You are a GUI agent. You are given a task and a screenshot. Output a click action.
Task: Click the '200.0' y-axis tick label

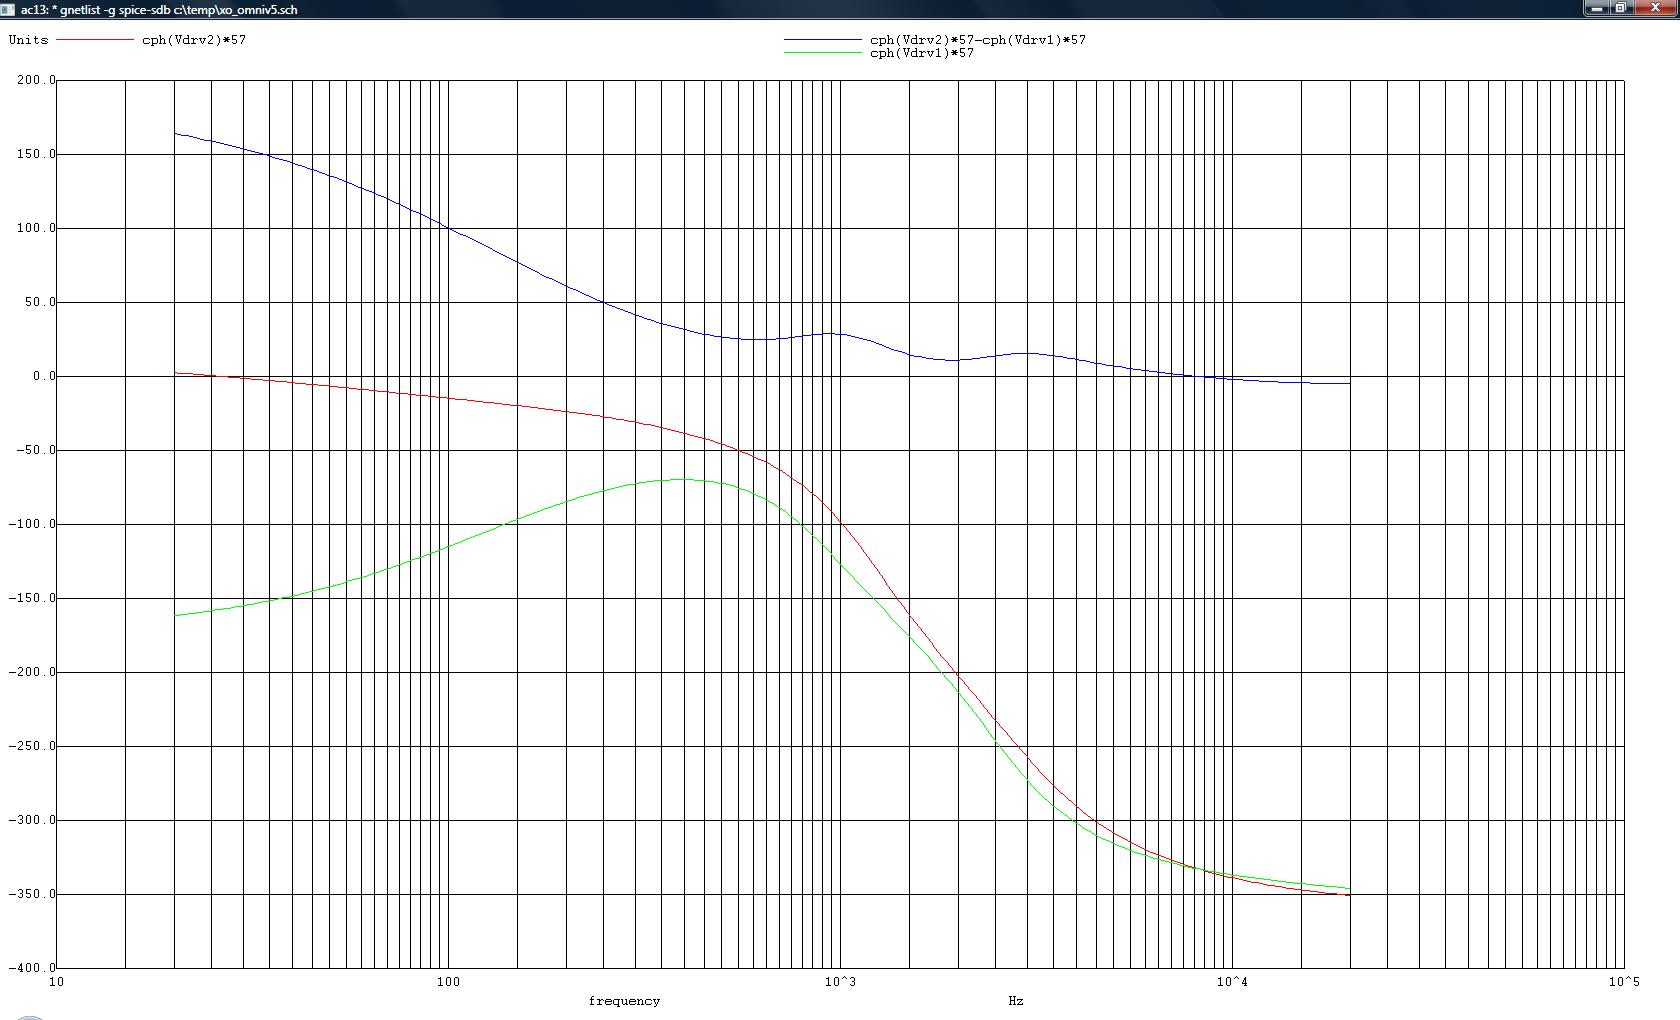[37, 80]
